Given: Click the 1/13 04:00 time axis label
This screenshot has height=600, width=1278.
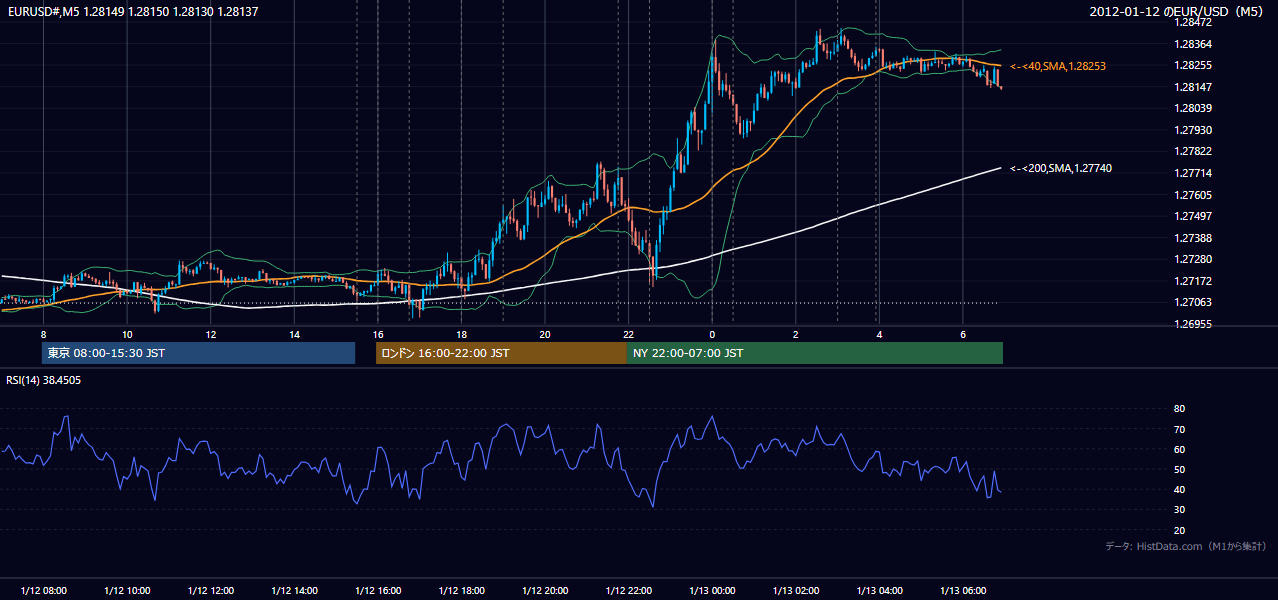Looking at the screenshot, I should pyautogui.click(x=879, y=591).
